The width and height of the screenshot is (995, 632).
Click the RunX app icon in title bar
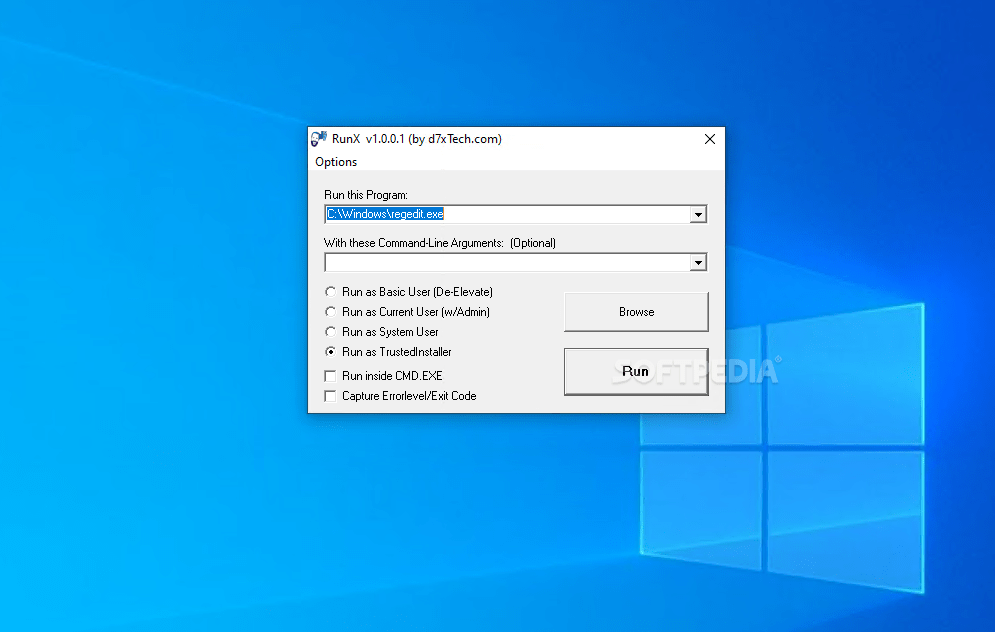click(319, 138)
